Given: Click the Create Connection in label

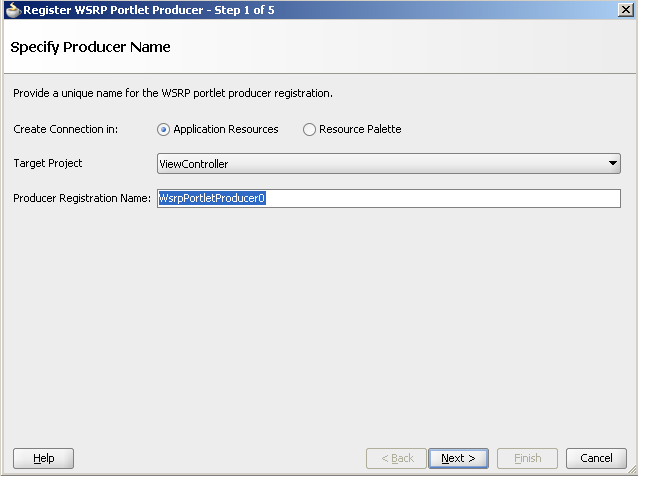Looking at the screenshot, I should tap(65, 129).
